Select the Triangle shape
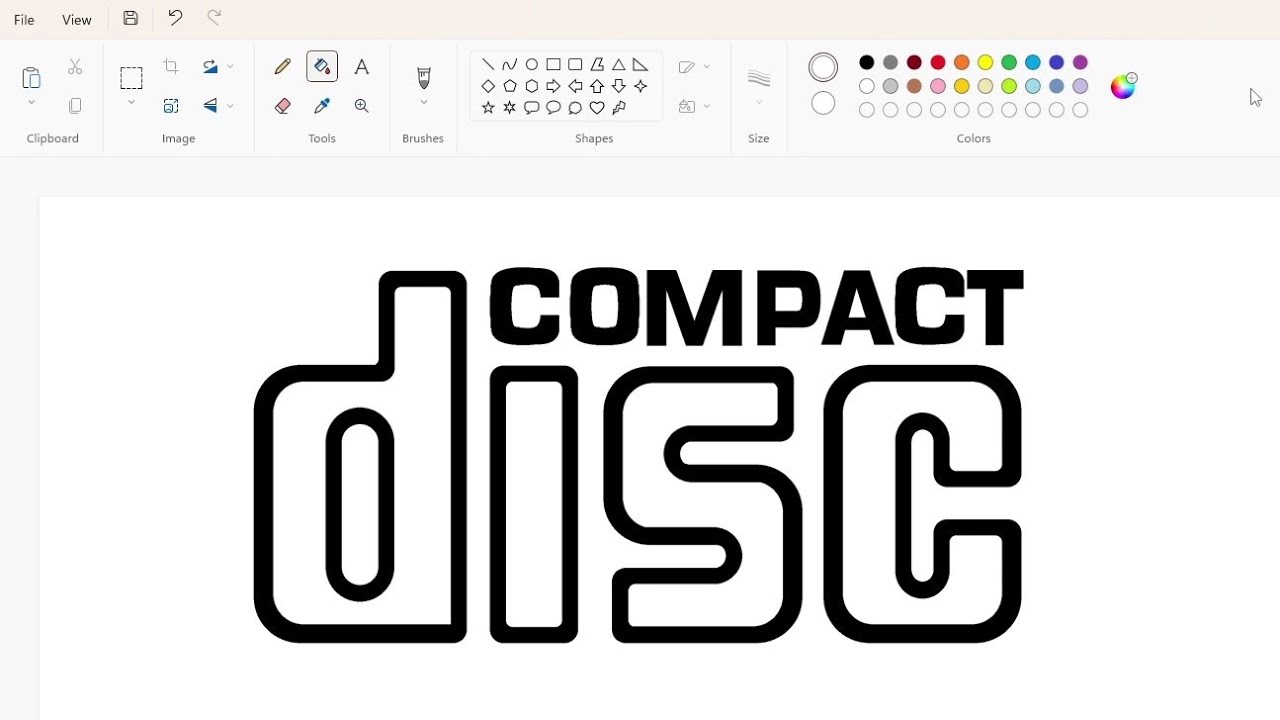Viewport: 1280px width, 720px height. point(619,65)
